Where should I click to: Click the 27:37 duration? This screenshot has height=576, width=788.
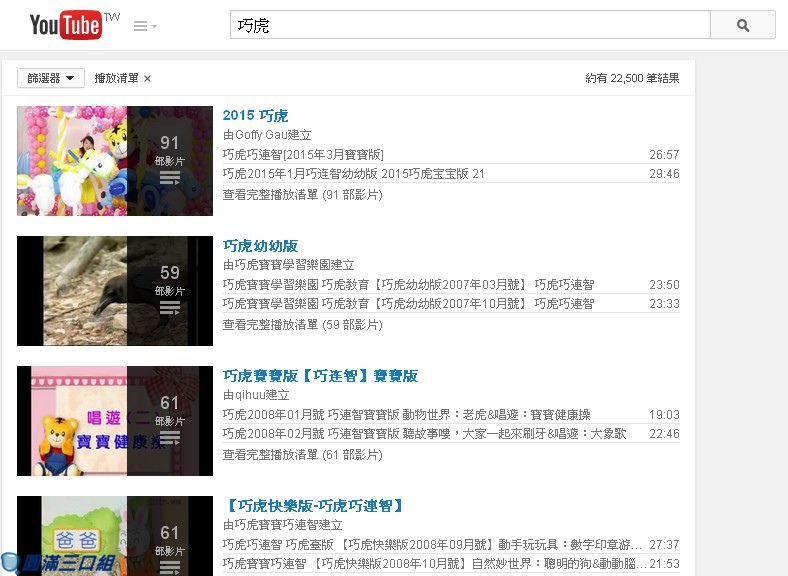[x=664, y=545]
